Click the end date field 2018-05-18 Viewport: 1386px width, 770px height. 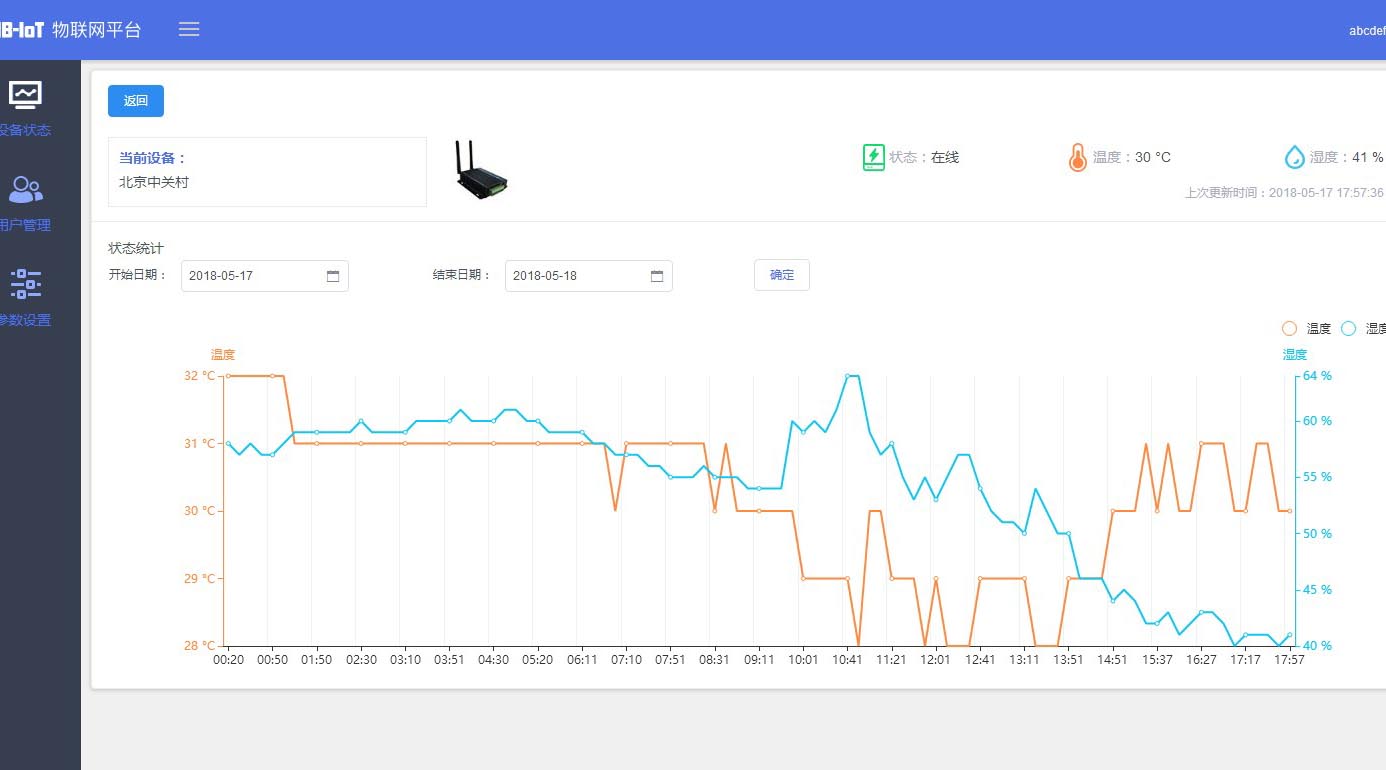(x=575, y=276)
